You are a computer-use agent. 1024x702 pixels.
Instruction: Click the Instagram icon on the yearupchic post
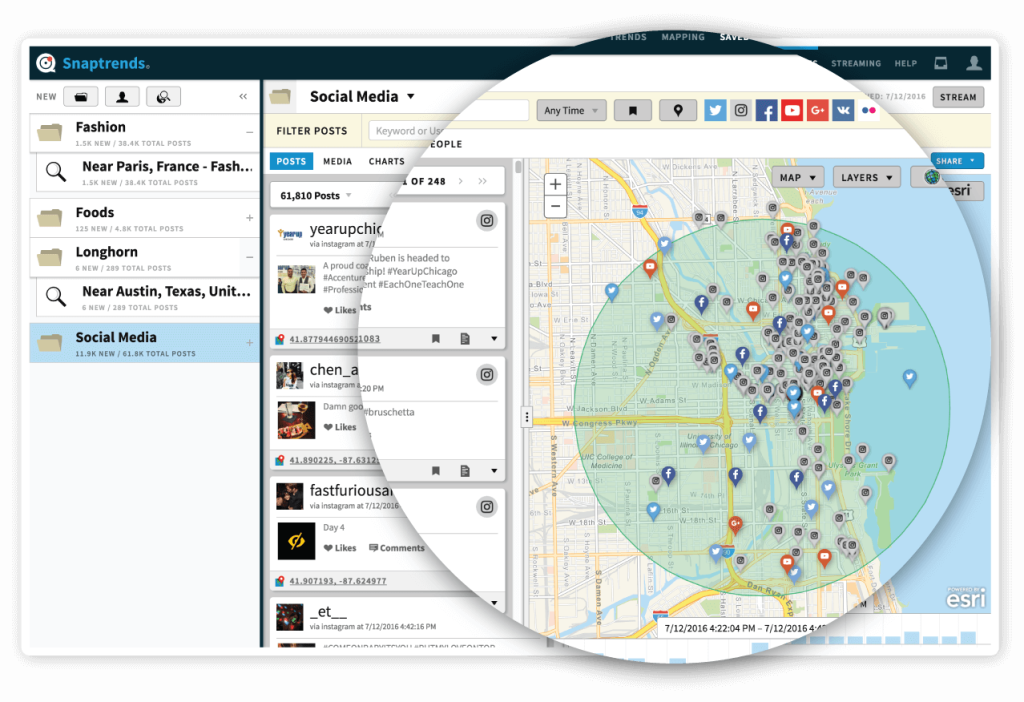[487, 221]
